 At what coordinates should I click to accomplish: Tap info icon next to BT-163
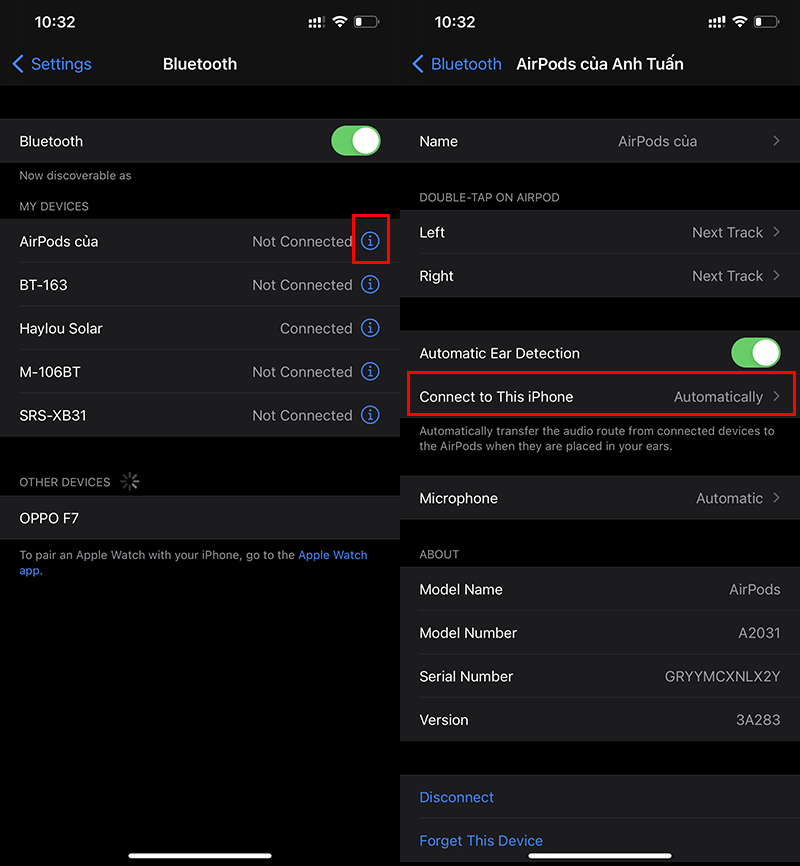[x=370, y=285]
